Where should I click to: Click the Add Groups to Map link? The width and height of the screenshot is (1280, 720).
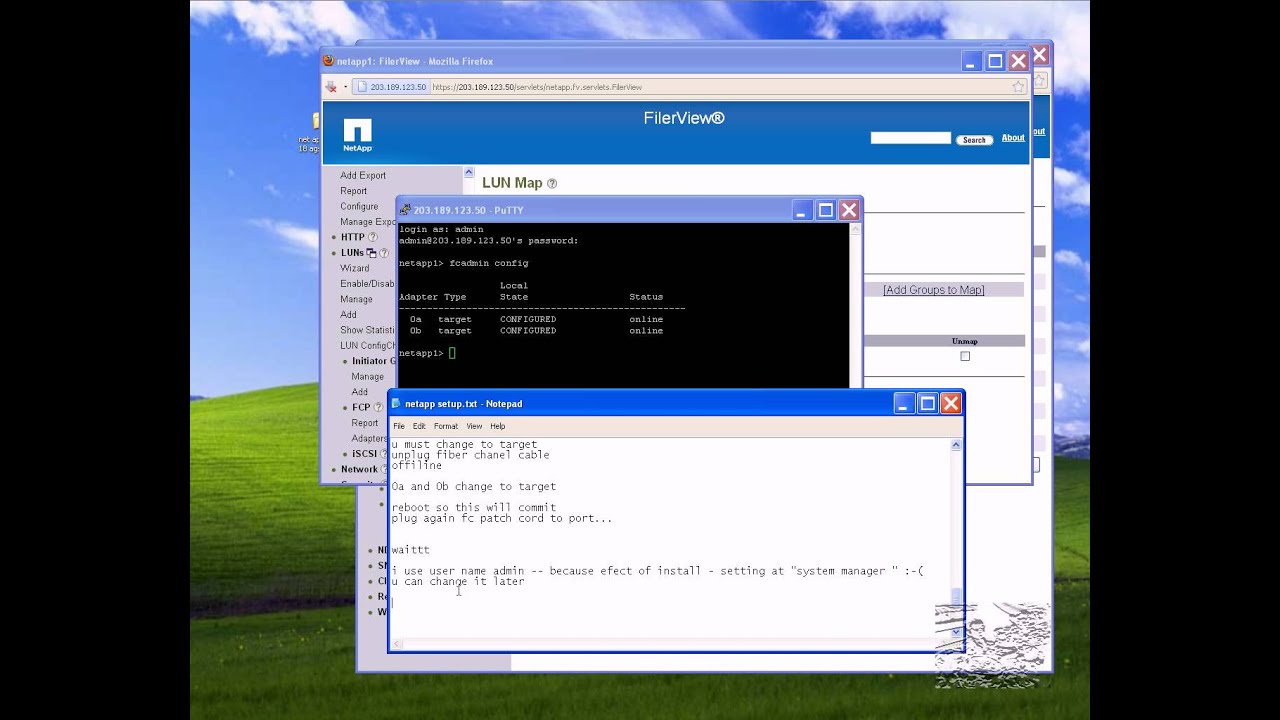(x=933, y=290)
